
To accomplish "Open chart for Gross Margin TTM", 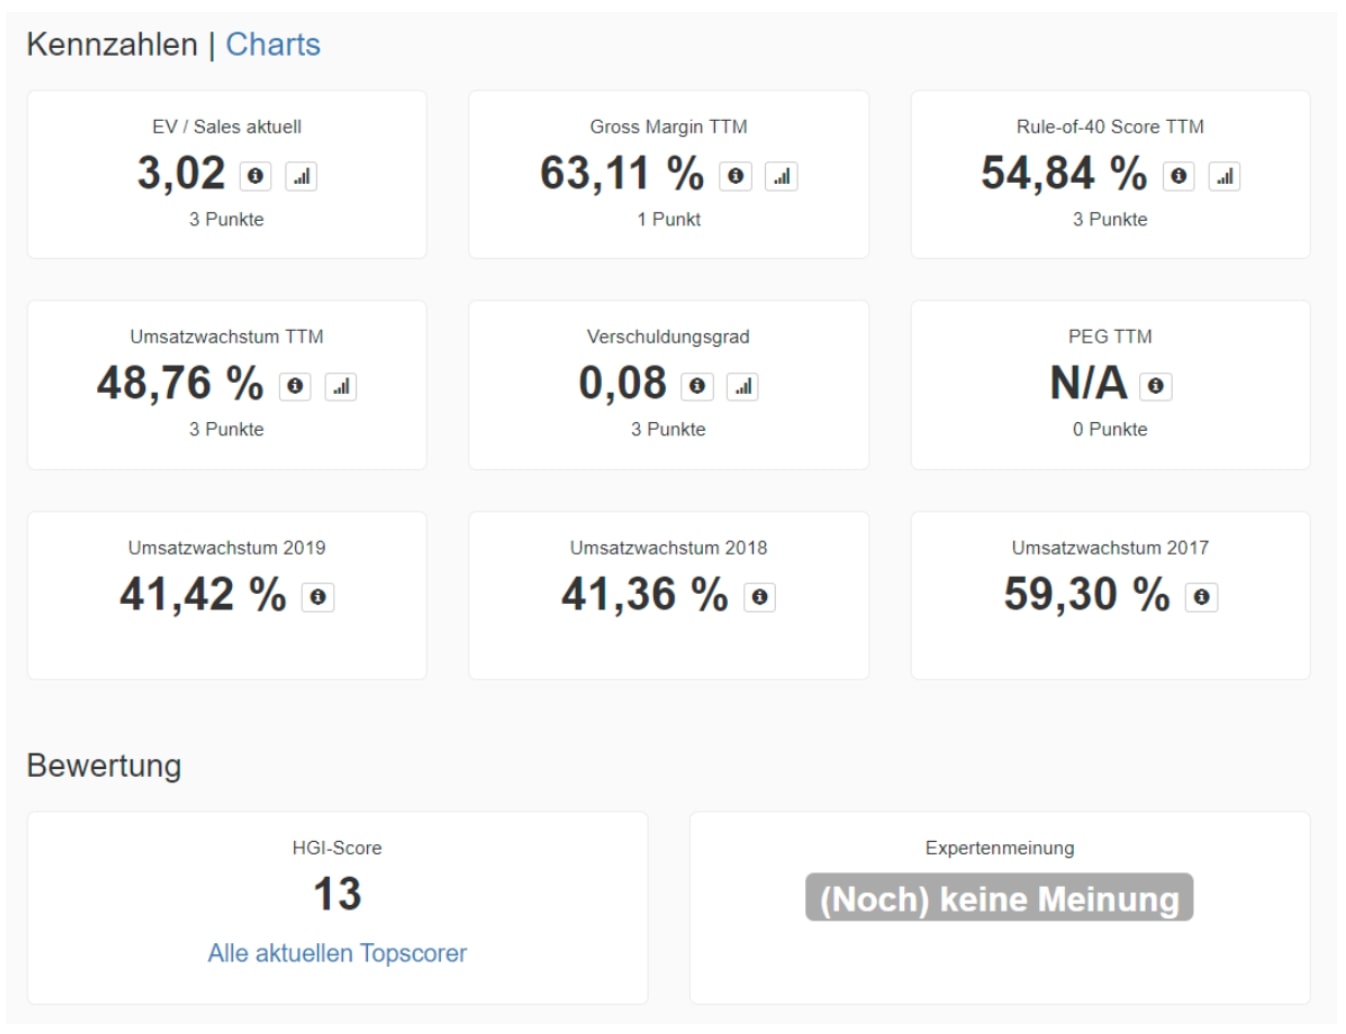I will tap(781, 176).
